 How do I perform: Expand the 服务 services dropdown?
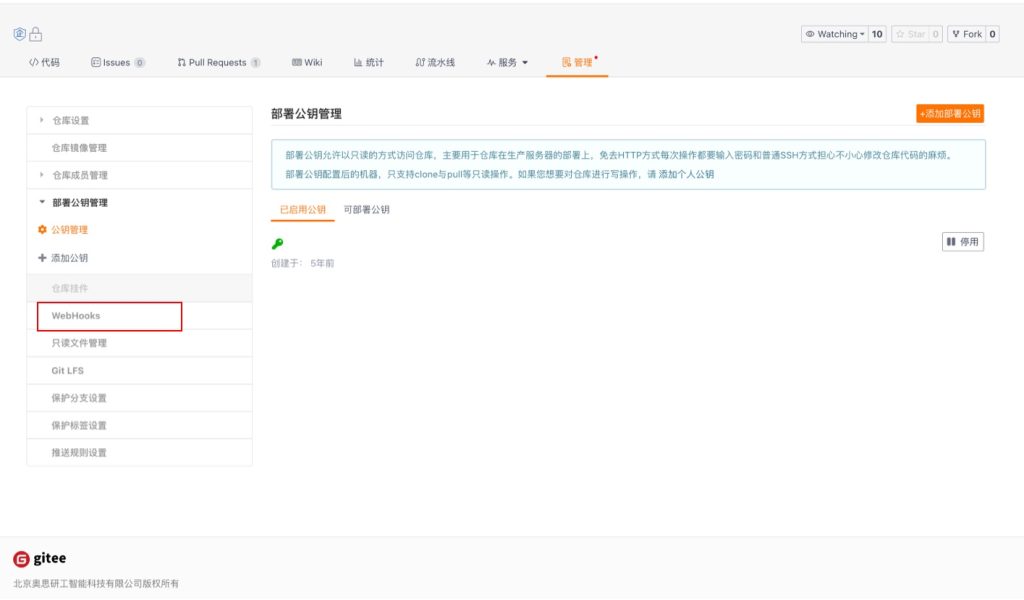pos(508,62)
